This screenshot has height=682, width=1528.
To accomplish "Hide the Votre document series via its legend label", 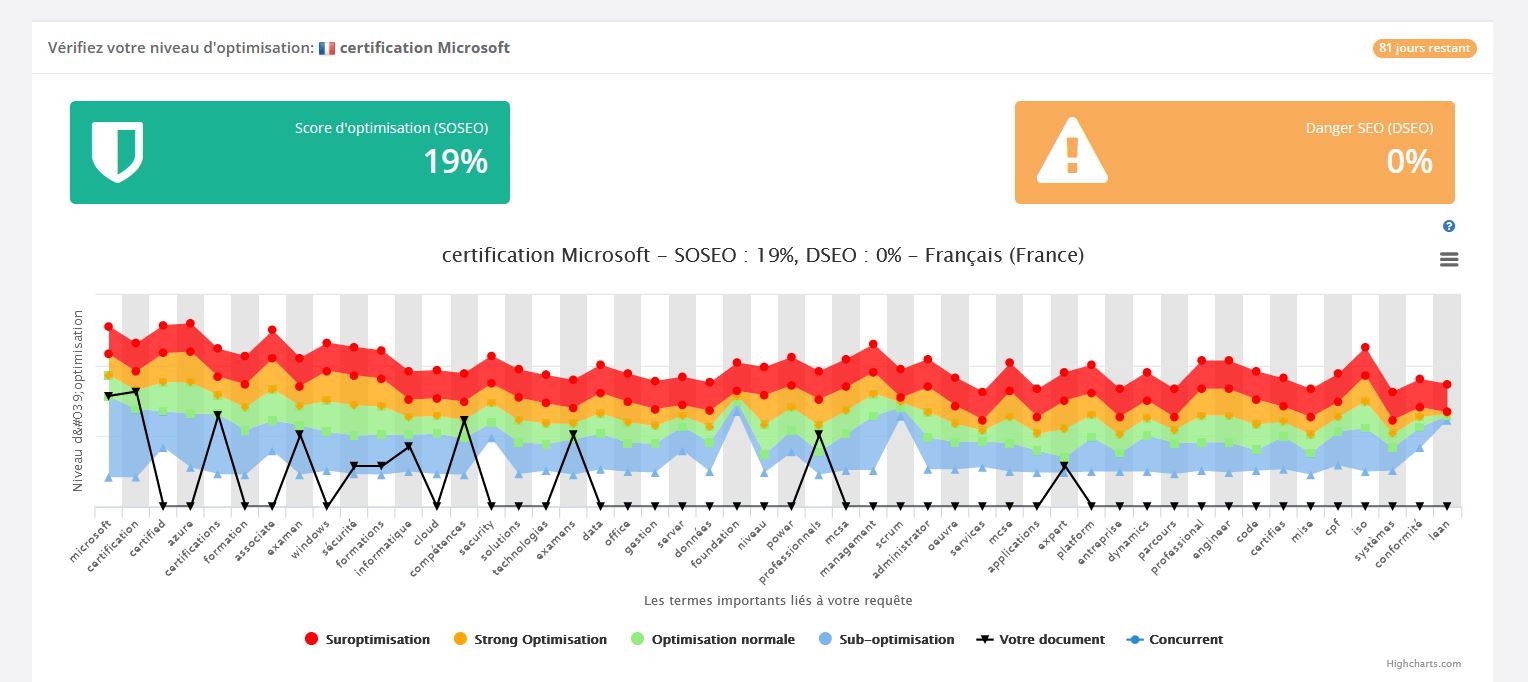I will [1051, 640].
